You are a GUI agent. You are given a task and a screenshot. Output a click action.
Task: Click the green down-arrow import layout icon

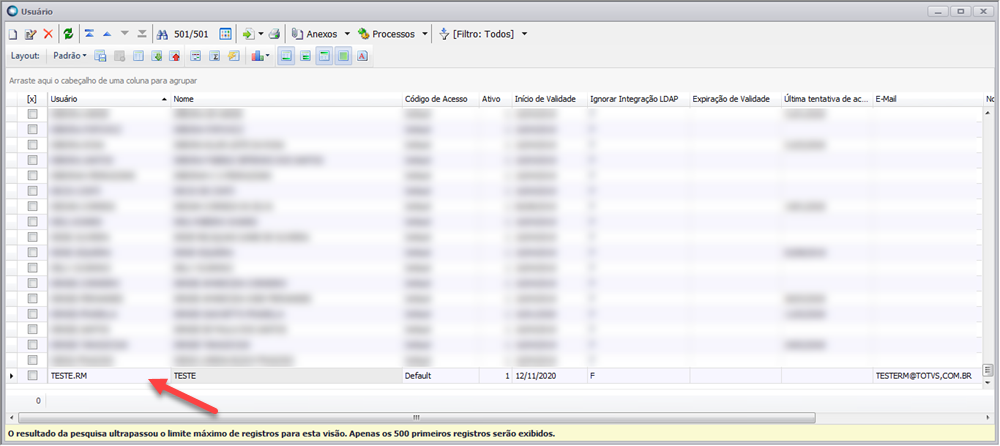(x=156, y=56)
